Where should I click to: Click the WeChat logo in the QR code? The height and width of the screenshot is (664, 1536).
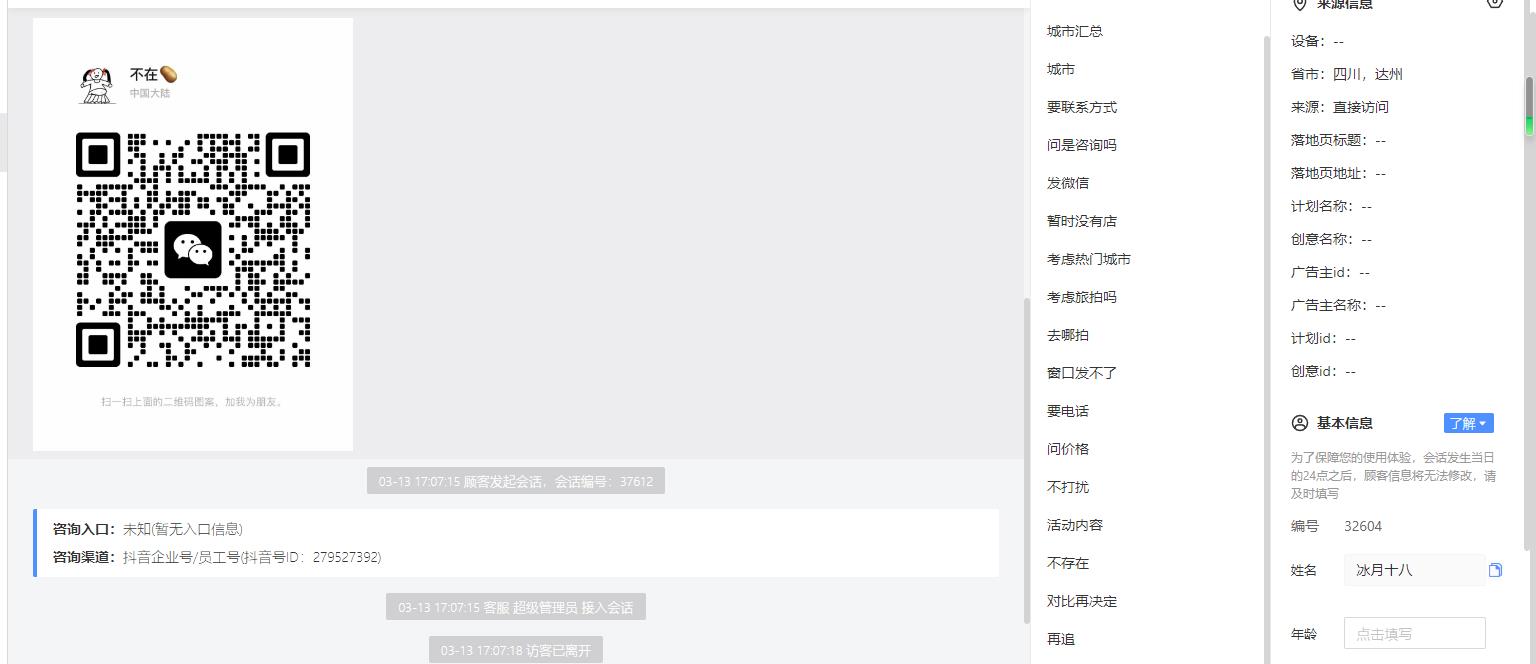[193, 249]
